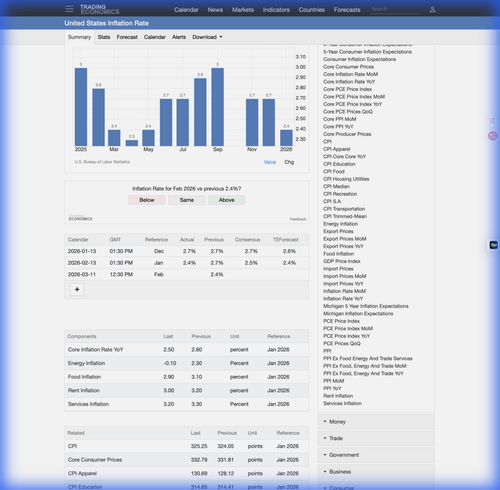This screenshot has width=500, height=490.
Task: Open Inflation Rate MoM sidebar link
Action: pyautogui.click(x=344, y=291)
